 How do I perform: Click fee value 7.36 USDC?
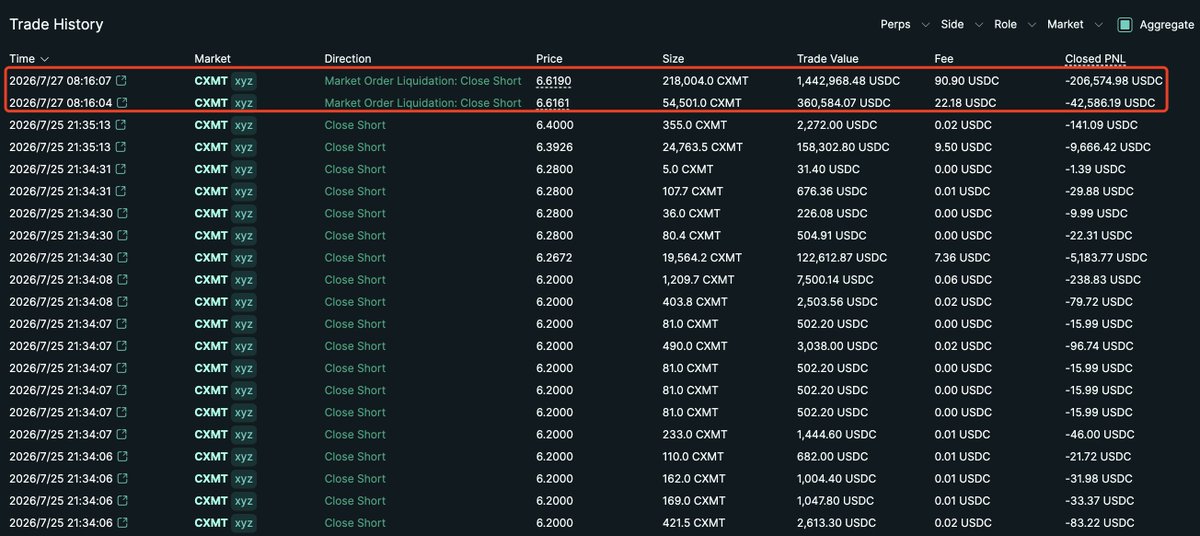click(x=962, y=257)
